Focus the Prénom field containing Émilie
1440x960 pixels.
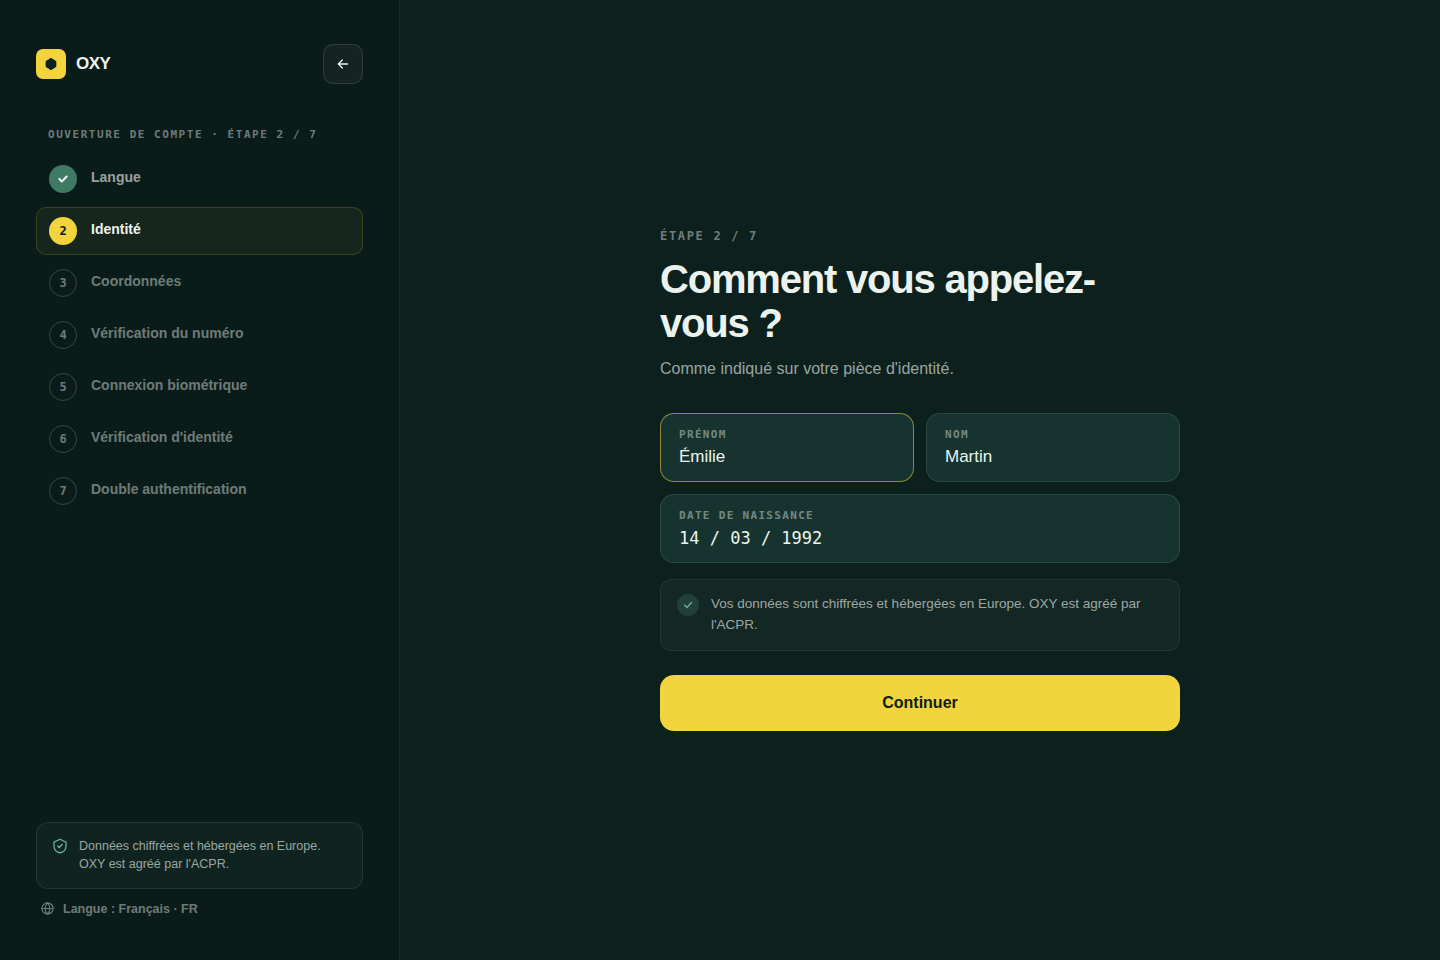tap(787, 448)
